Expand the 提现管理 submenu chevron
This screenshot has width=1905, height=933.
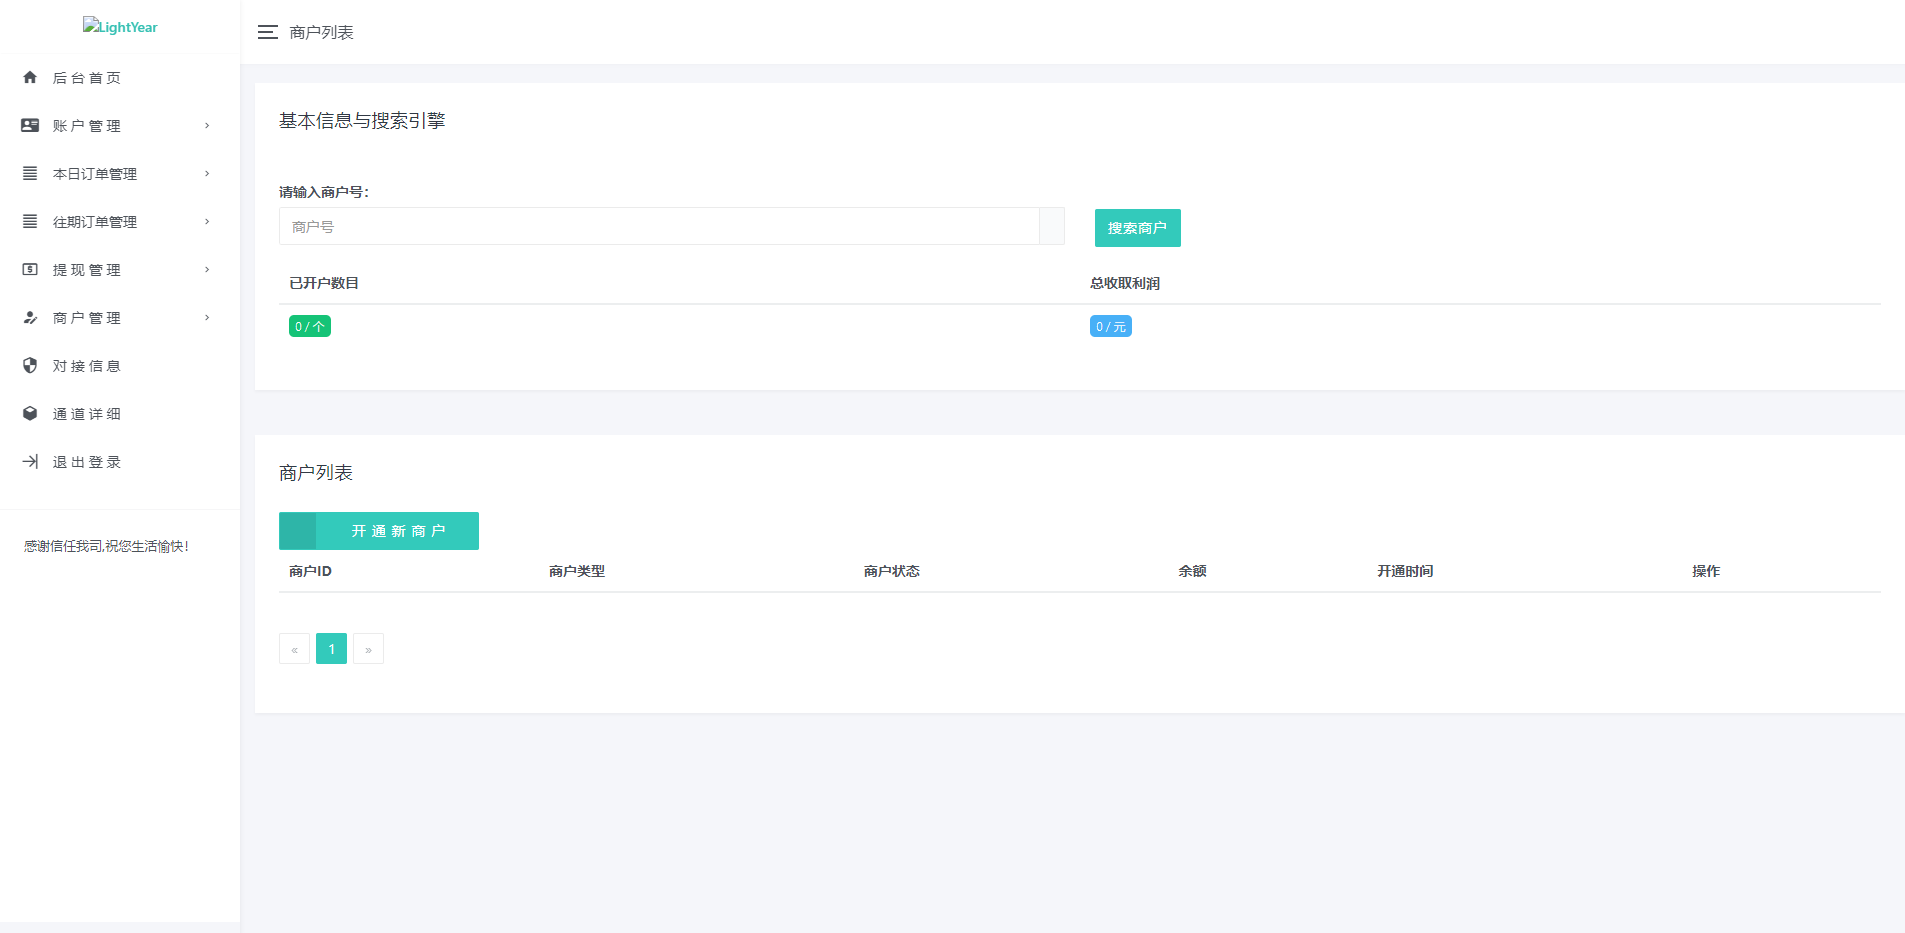click(x=207, y=269)
